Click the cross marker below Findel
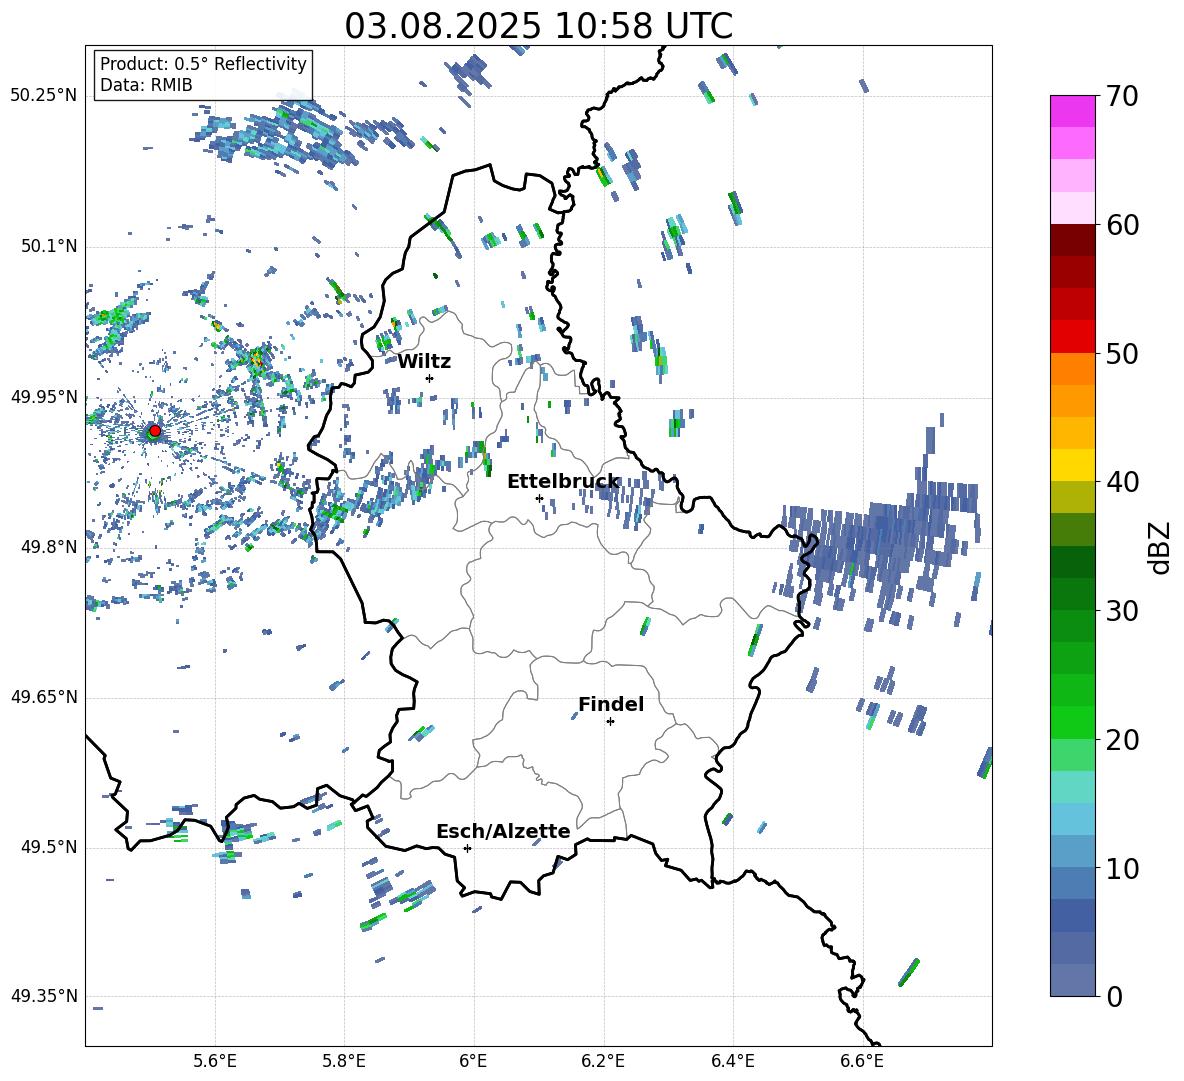 pos(610,722)
